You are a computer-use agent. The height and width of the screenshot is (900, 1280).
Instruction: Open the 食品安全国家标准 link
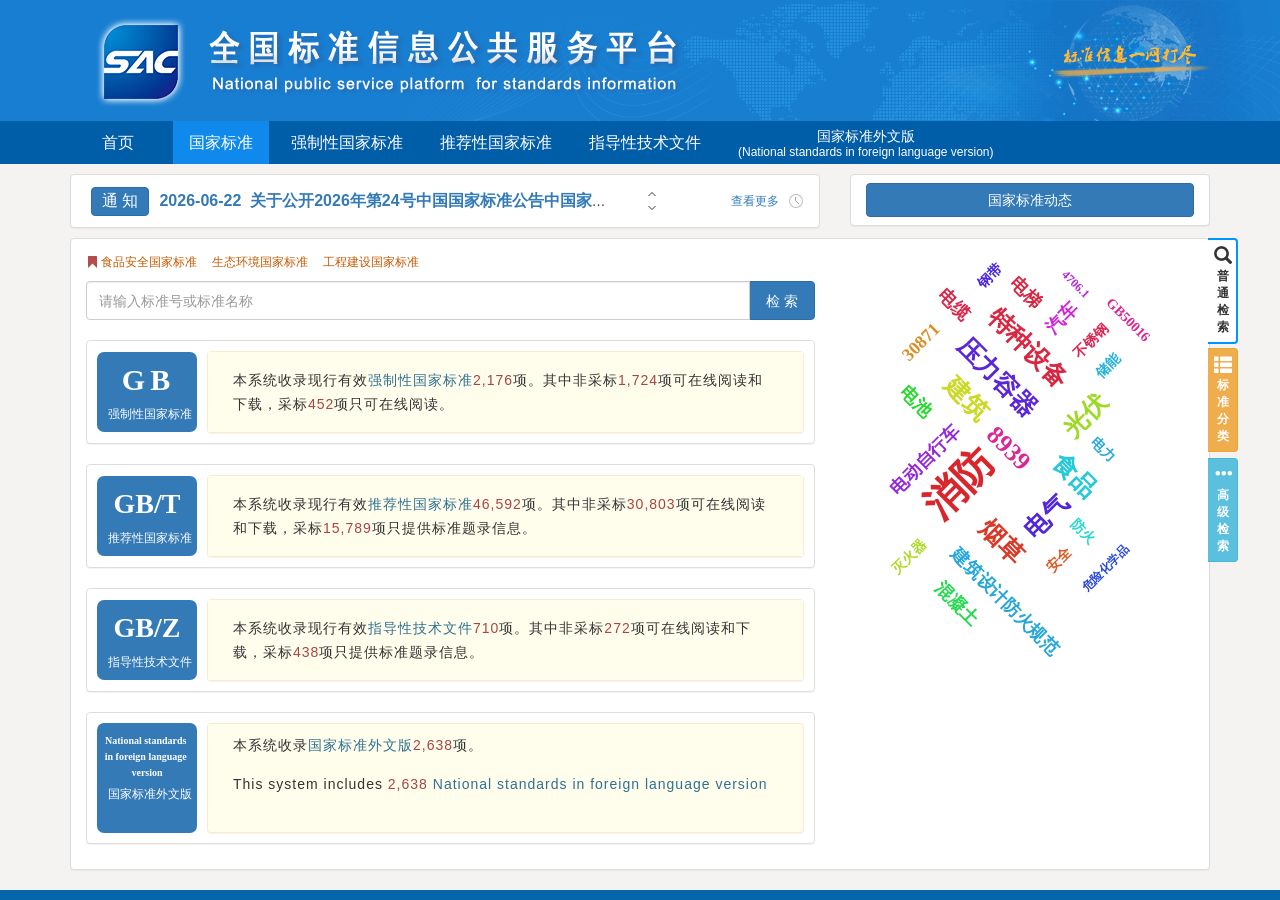point(149,262)
